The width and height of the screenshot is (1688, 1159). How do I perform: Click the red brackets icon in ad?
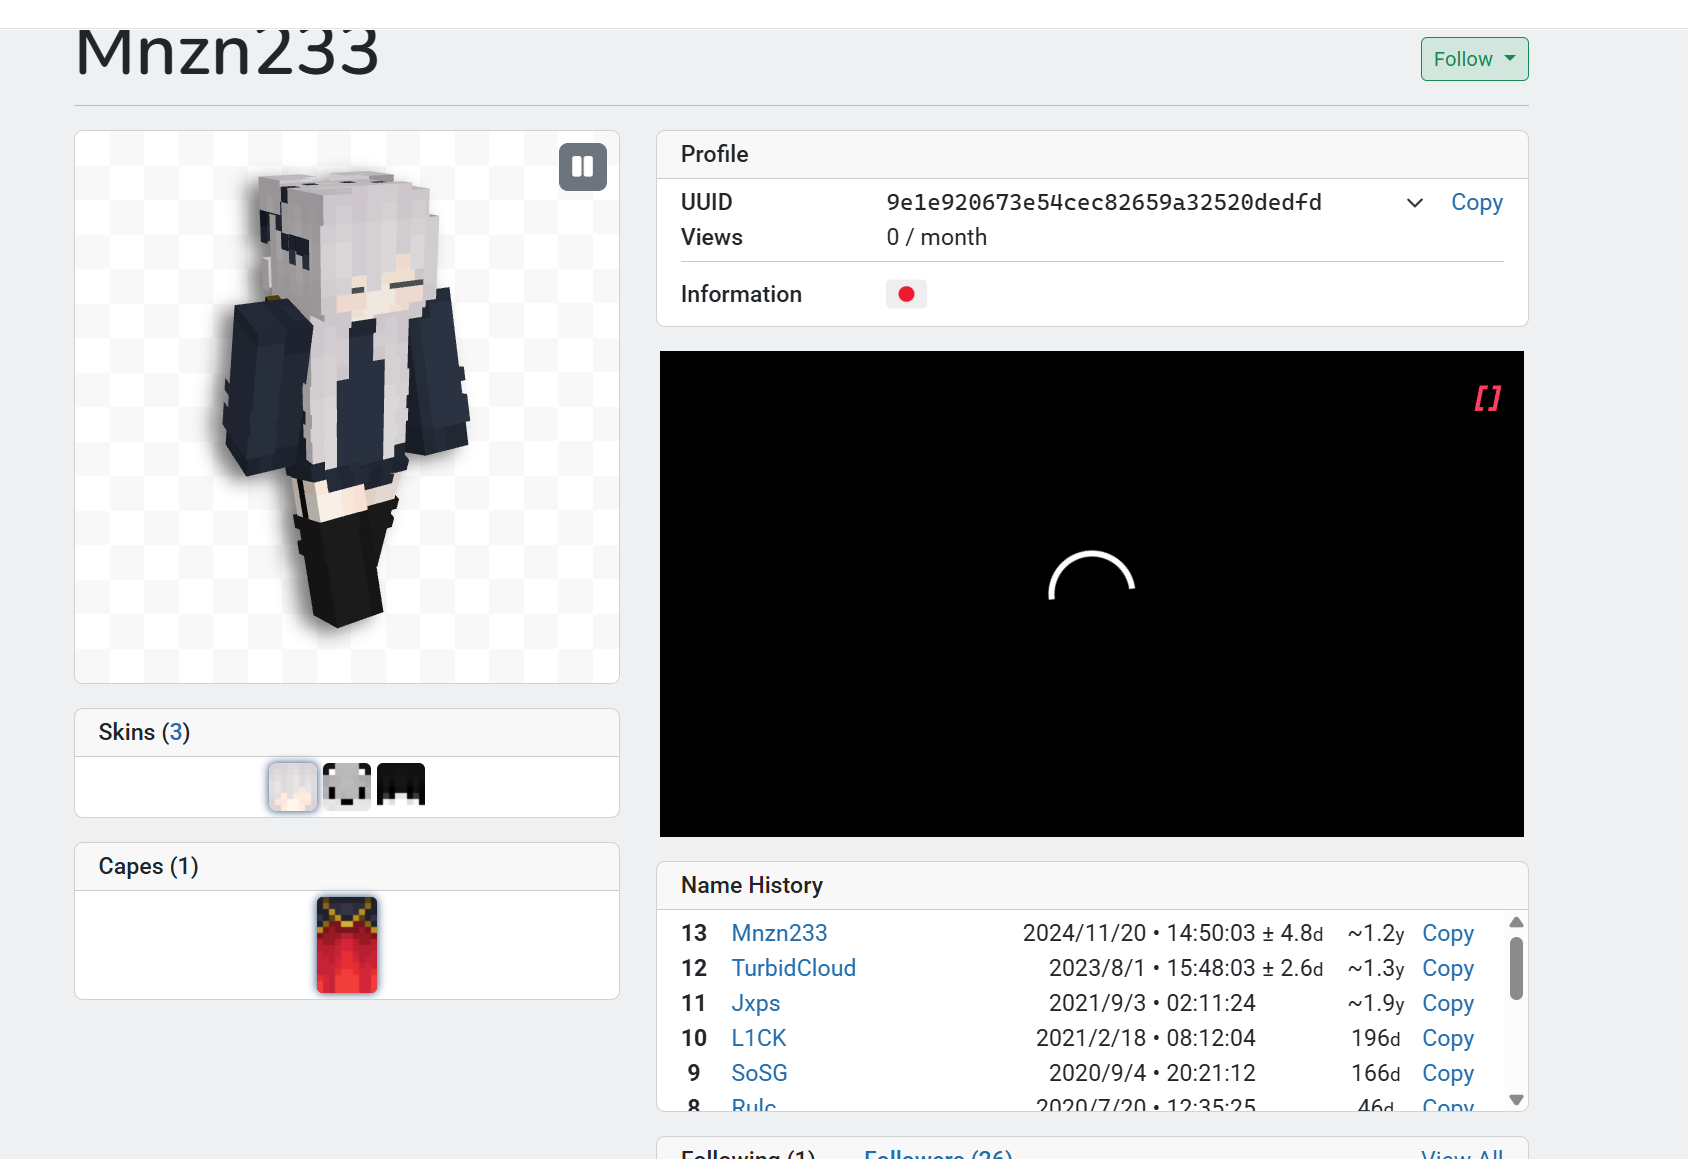point(1487,398)
